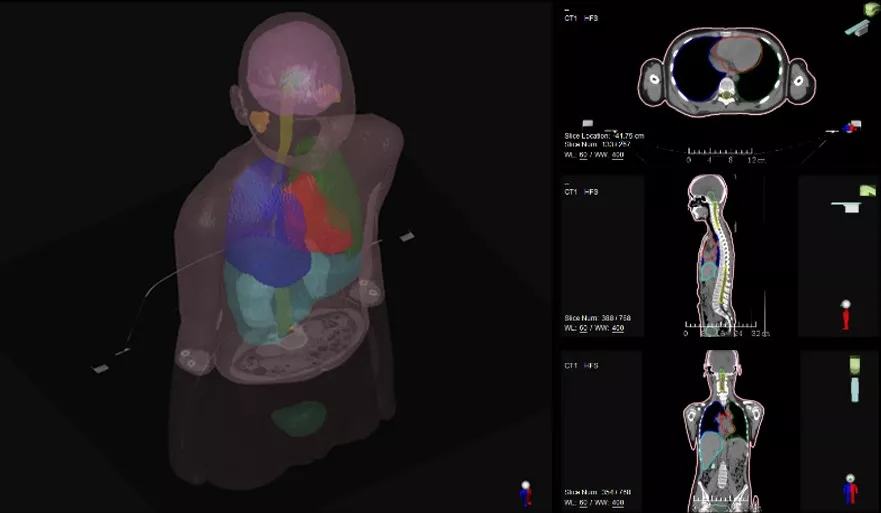Click the green head-end icon in coronal view
This screenshot has width=881, height=513.
tap(854, 362)
